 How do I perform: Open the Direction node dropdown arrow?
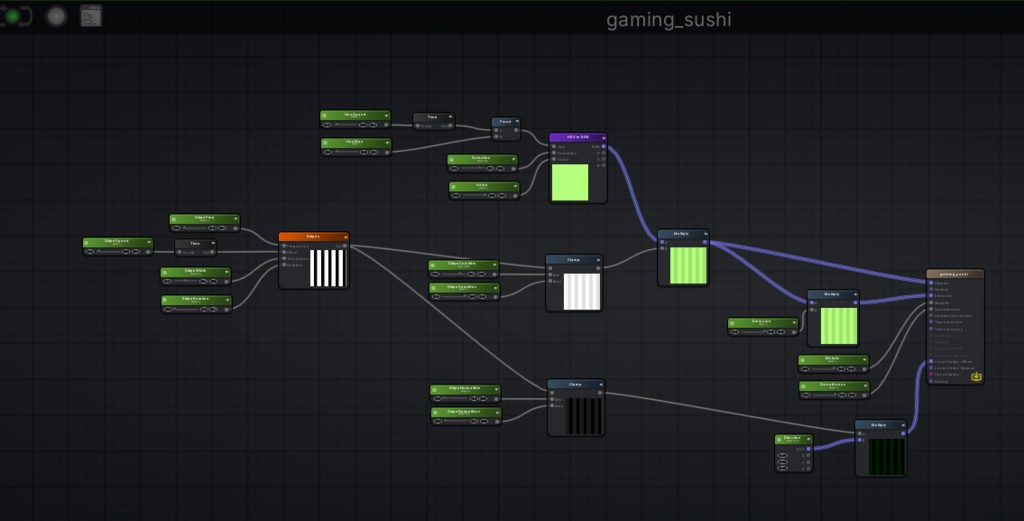click(809, 439)
